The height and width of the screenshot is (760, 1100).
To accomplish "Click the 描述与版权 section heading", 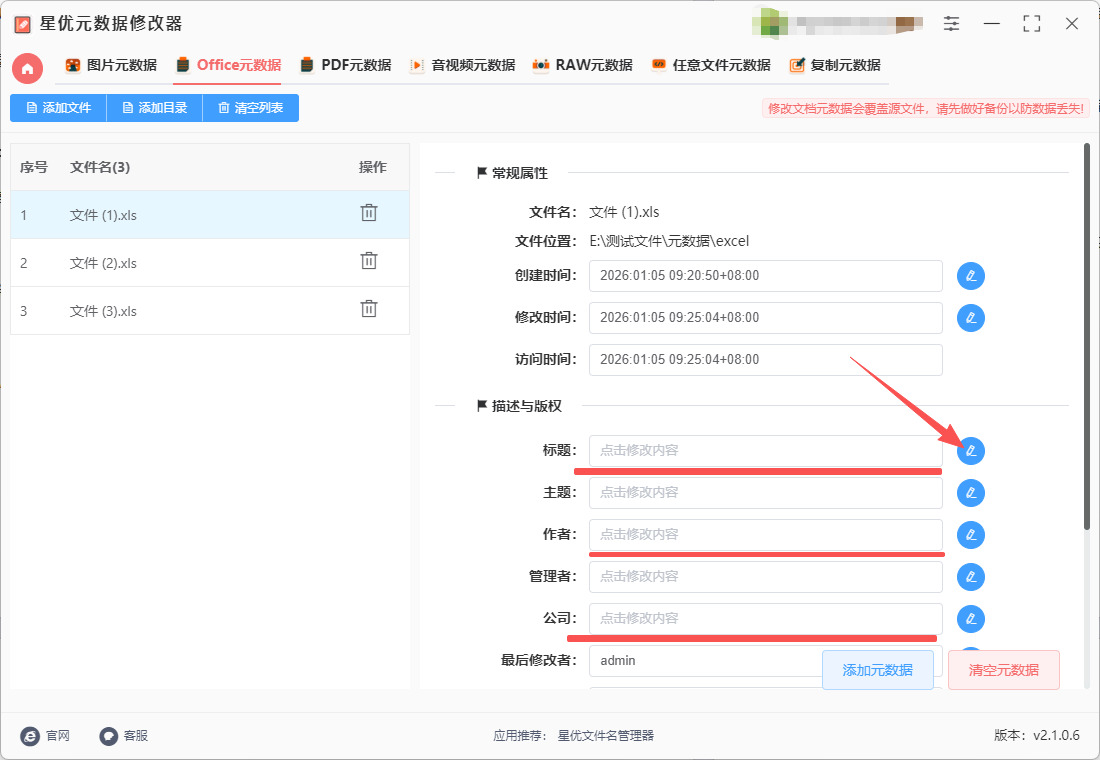I will click(x=526, y=406).
